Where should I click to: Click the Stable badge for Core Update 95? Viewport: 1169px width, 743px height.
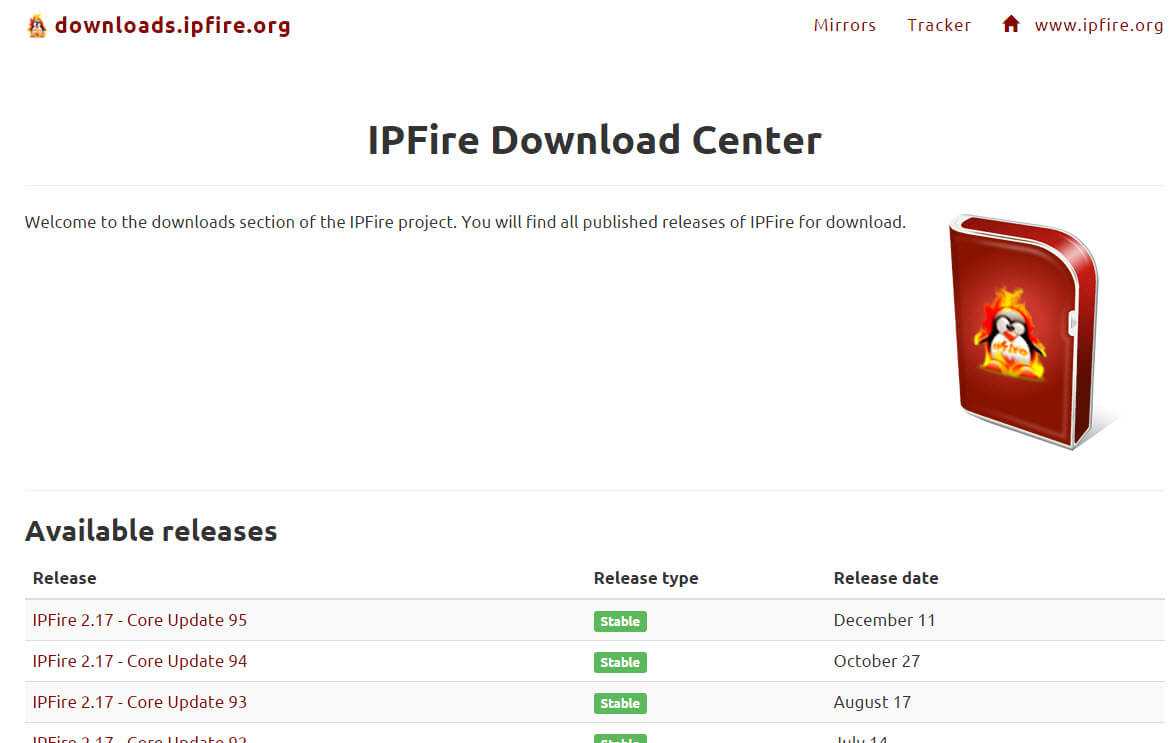619,621
